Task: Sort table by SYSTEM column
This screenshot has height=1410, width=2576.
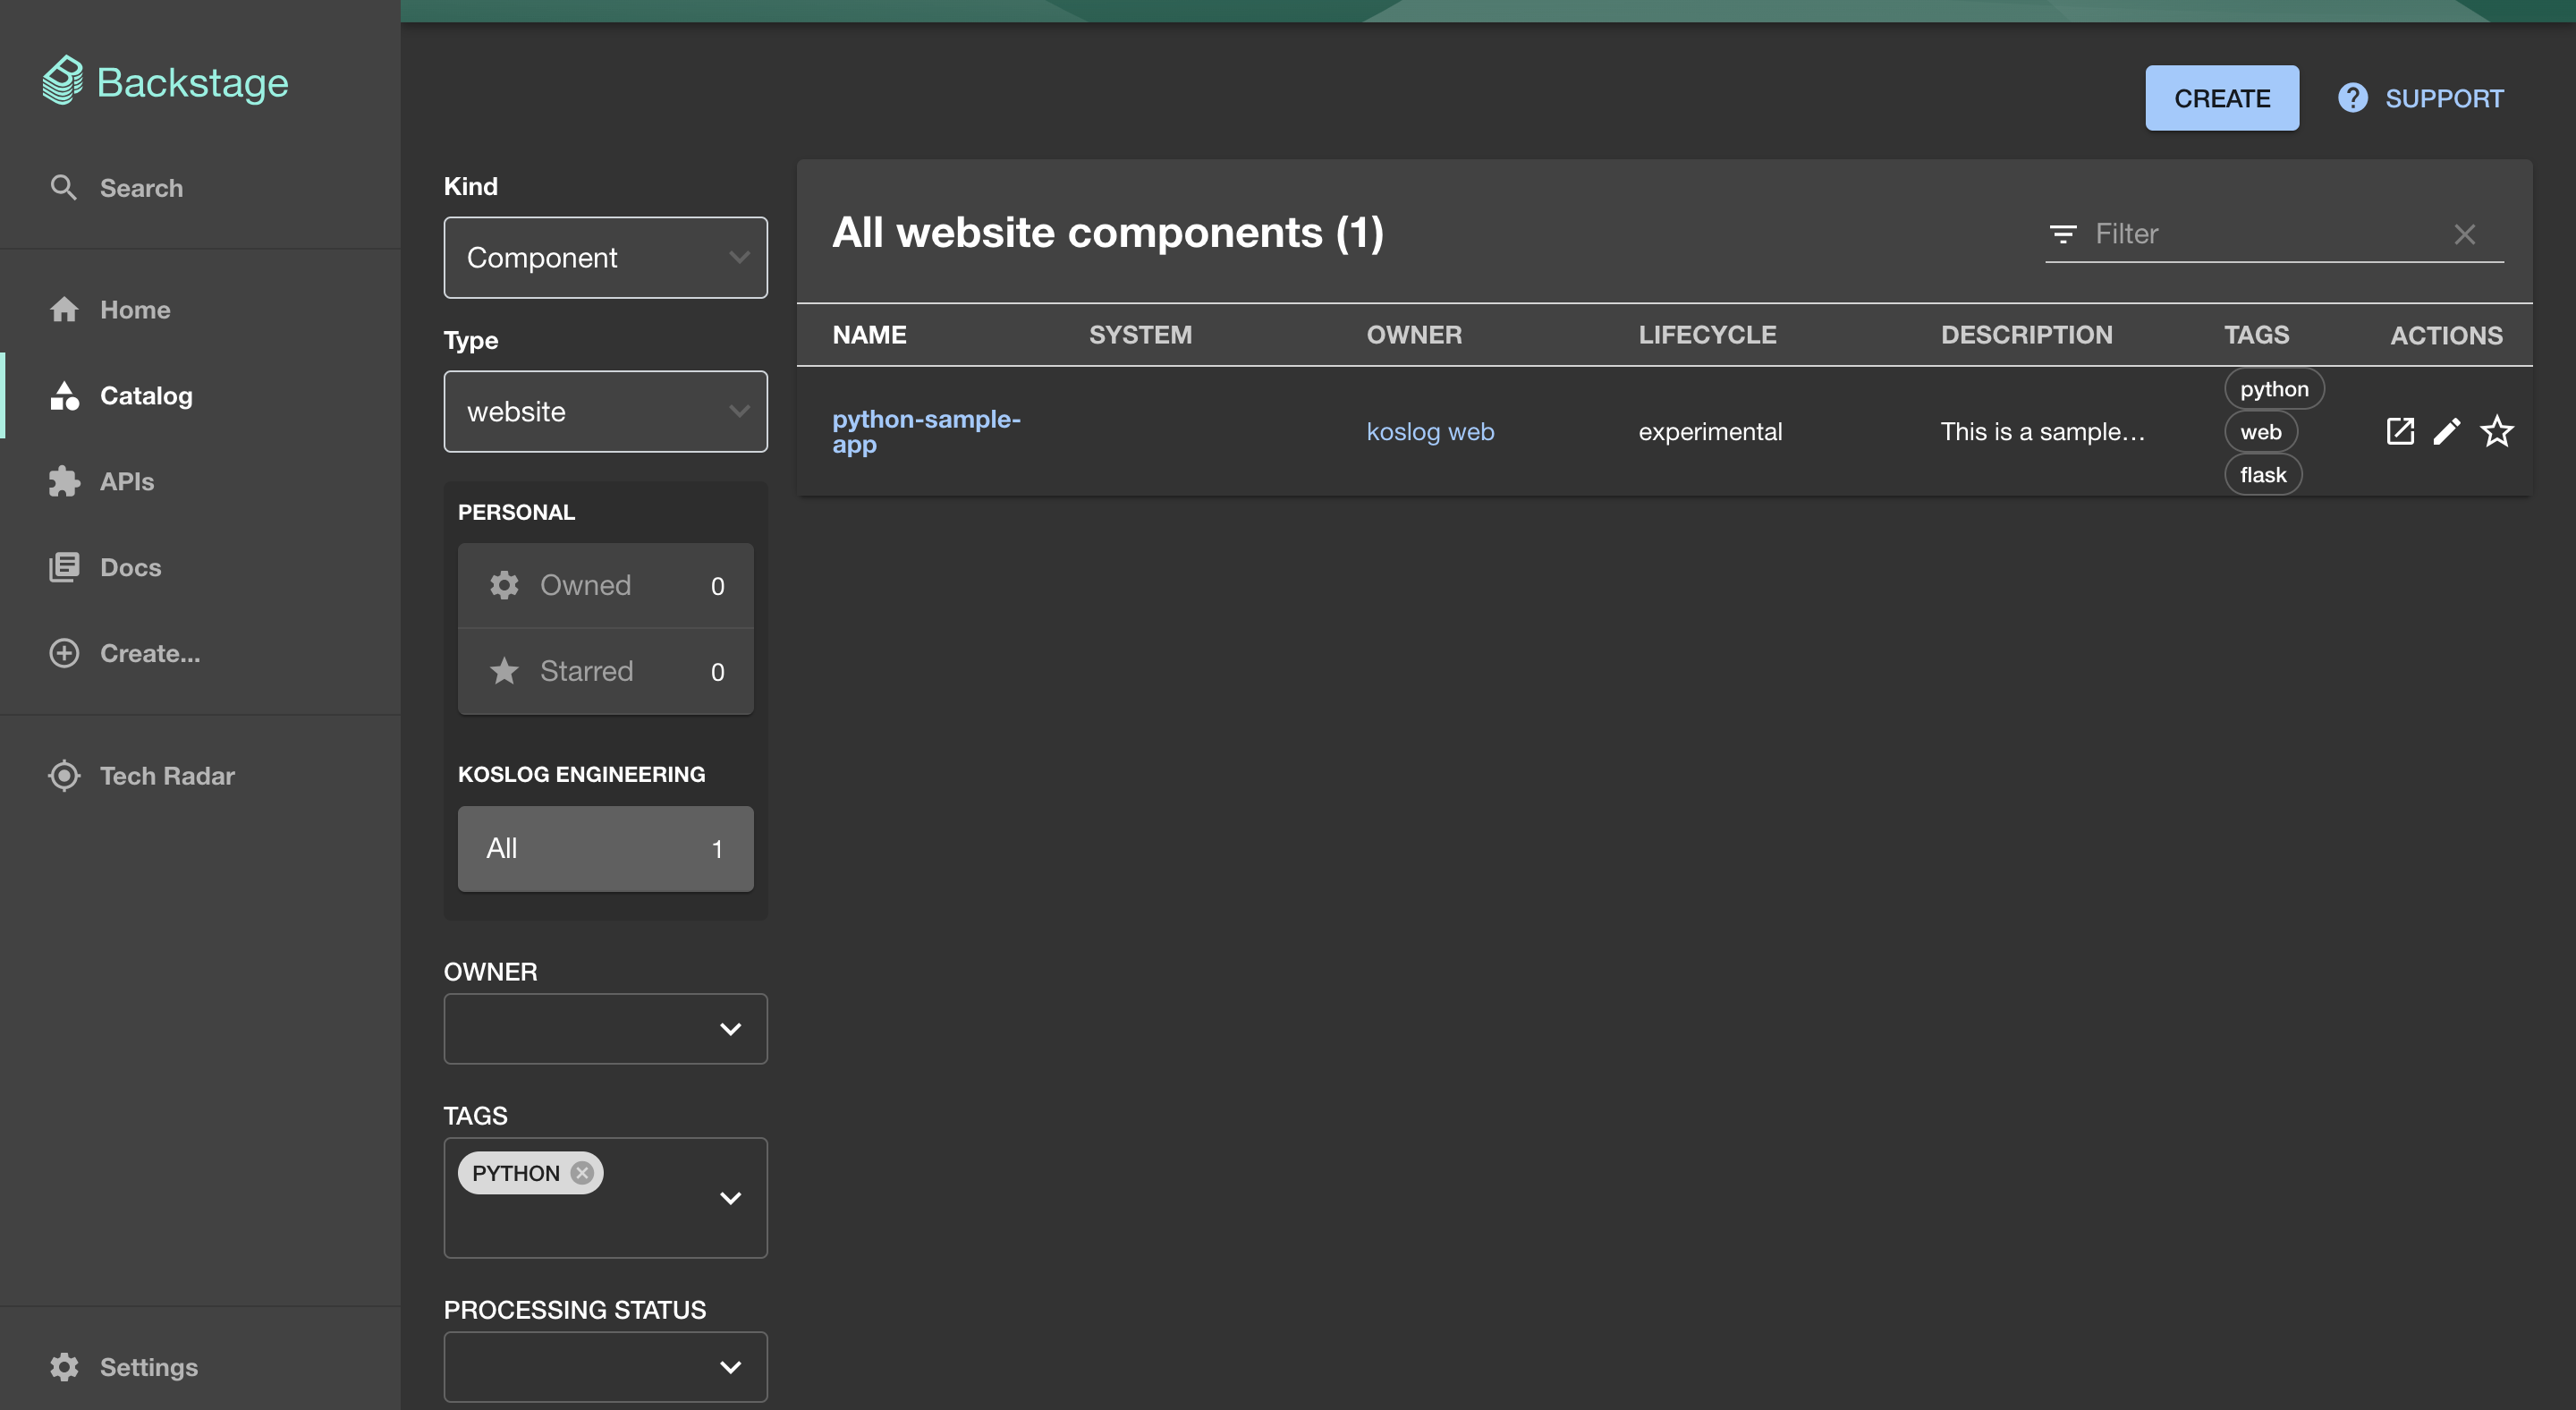Action: (x=1140, y=335)
